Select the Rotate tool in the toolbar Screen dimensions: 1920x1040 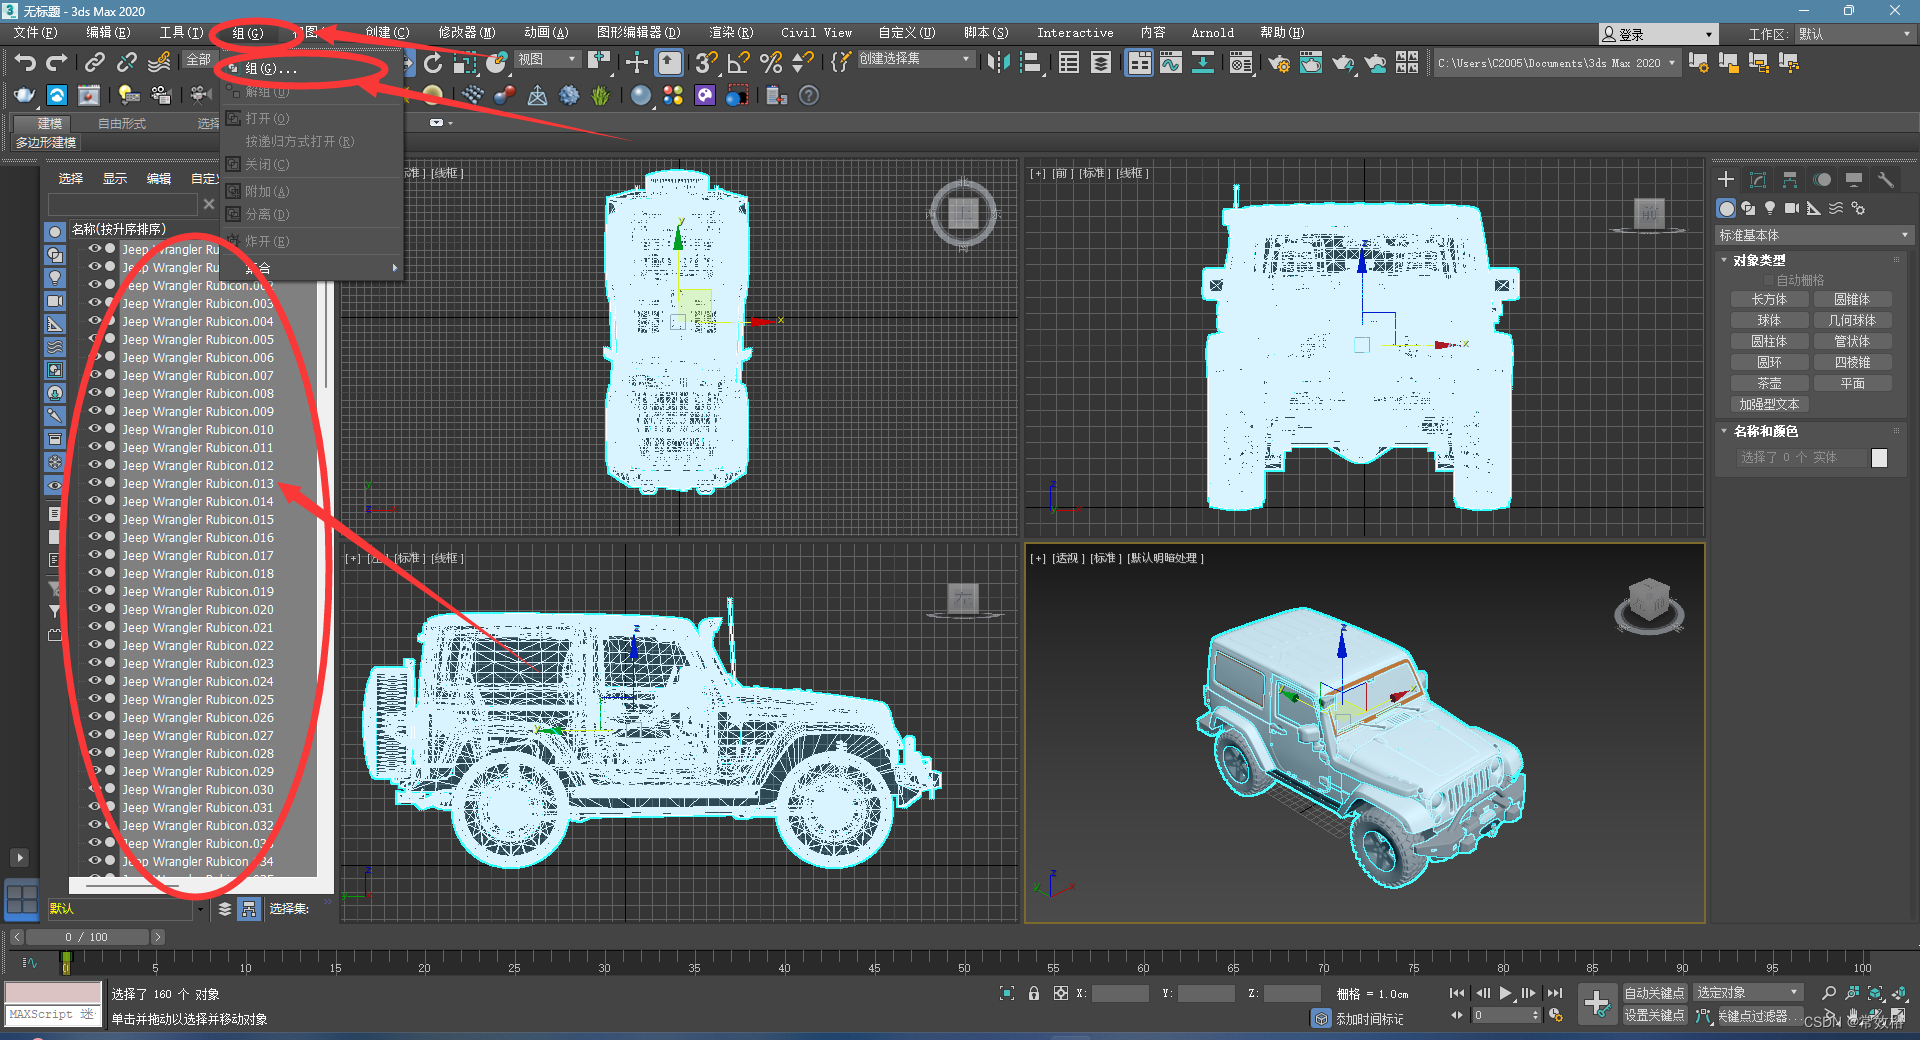tap(433, 63)
